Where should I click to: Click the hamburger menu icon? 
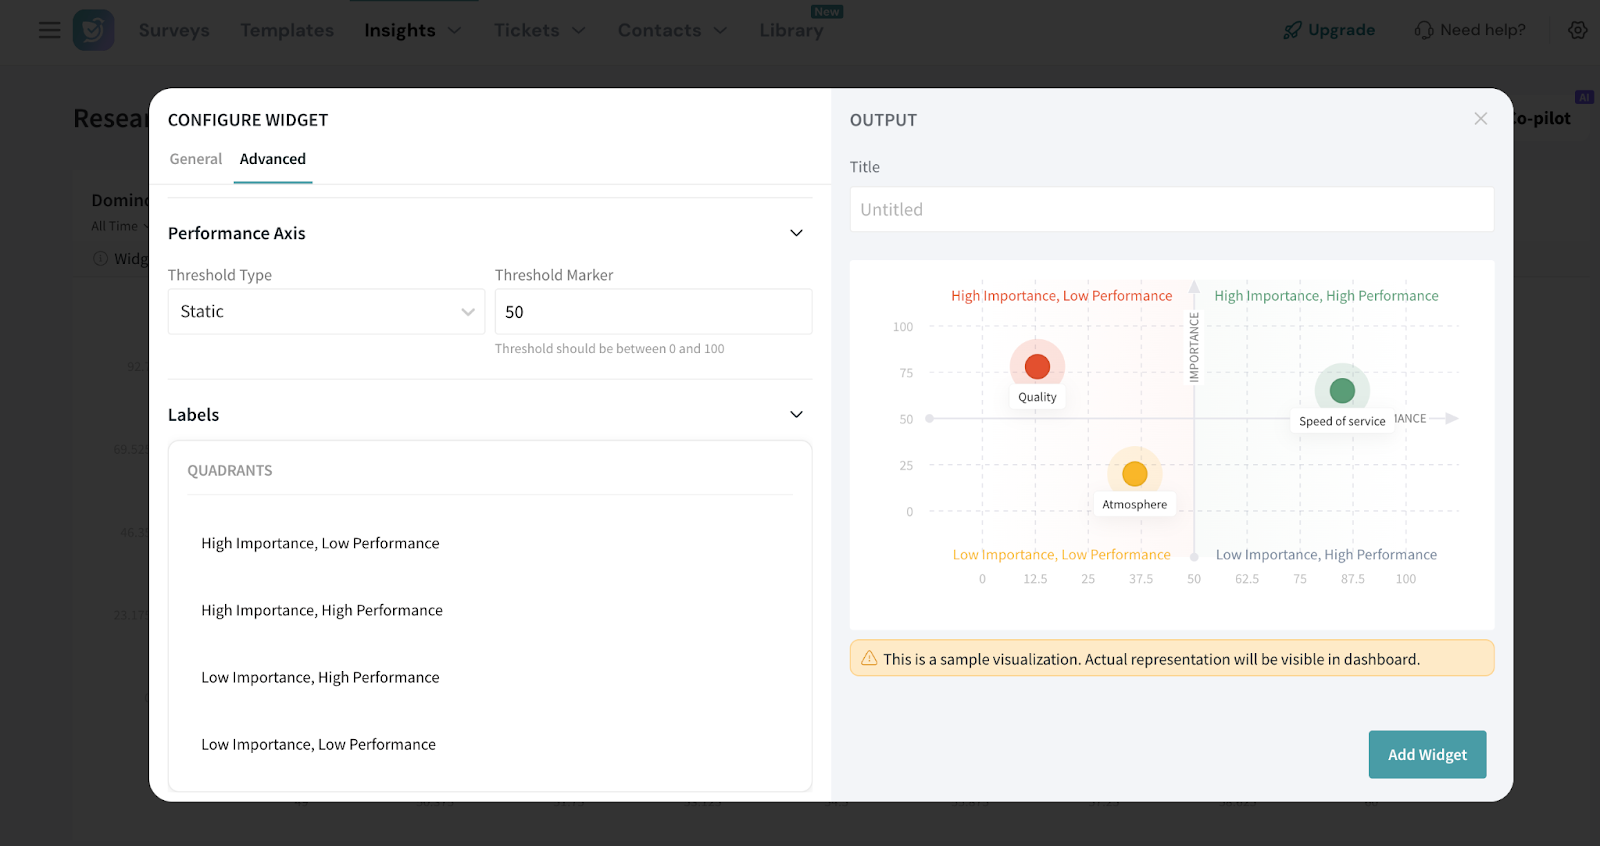pos(49,30)
